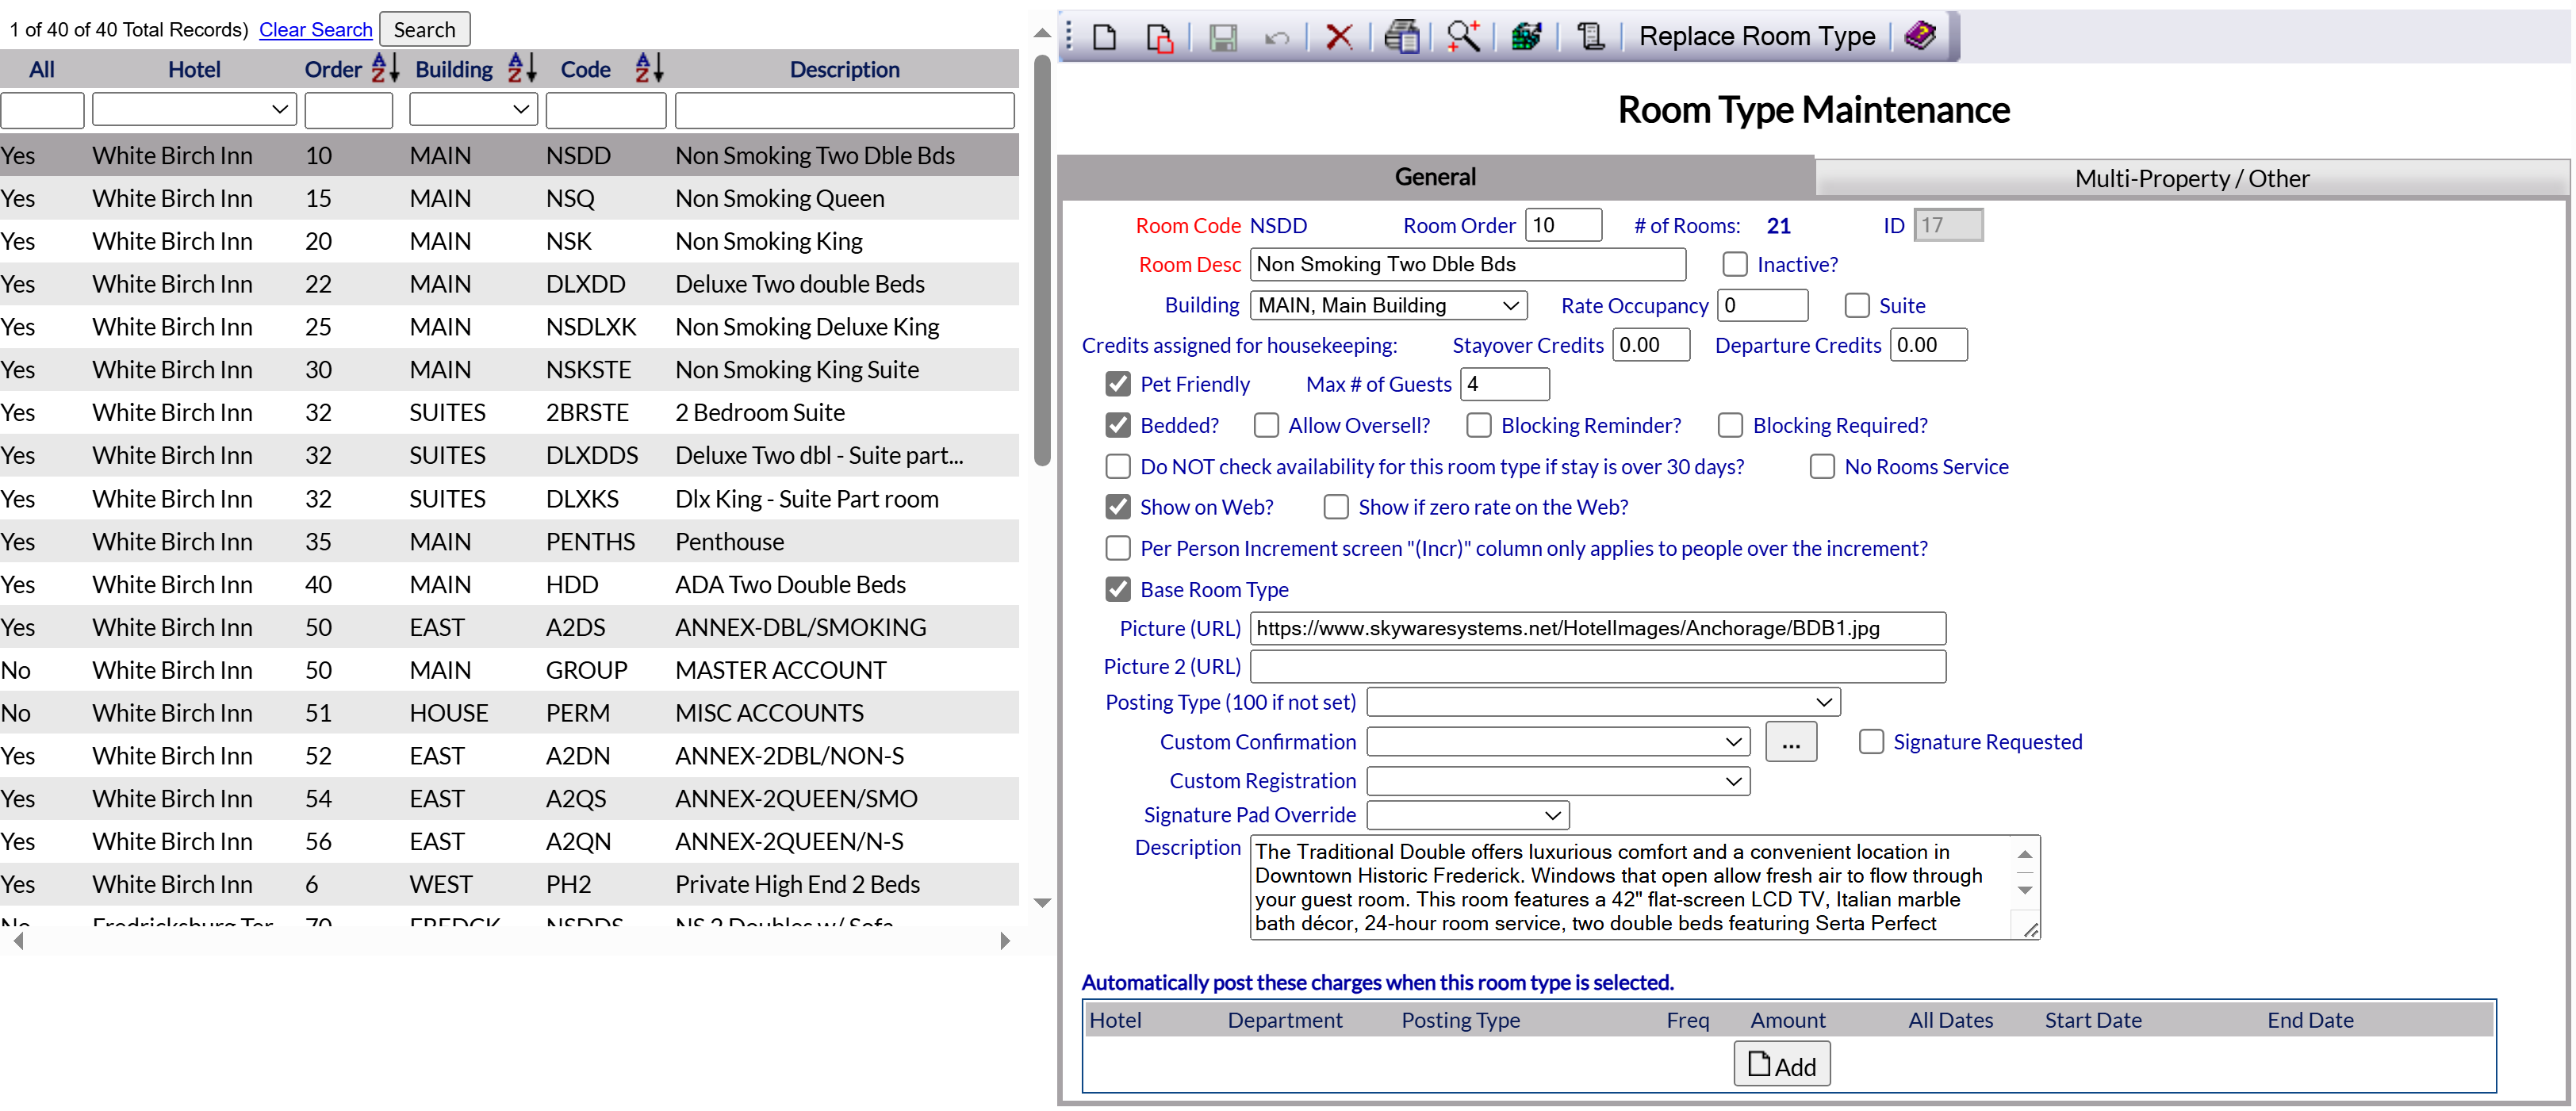Open the Custom Registration dropdown

click(1558, 781)
